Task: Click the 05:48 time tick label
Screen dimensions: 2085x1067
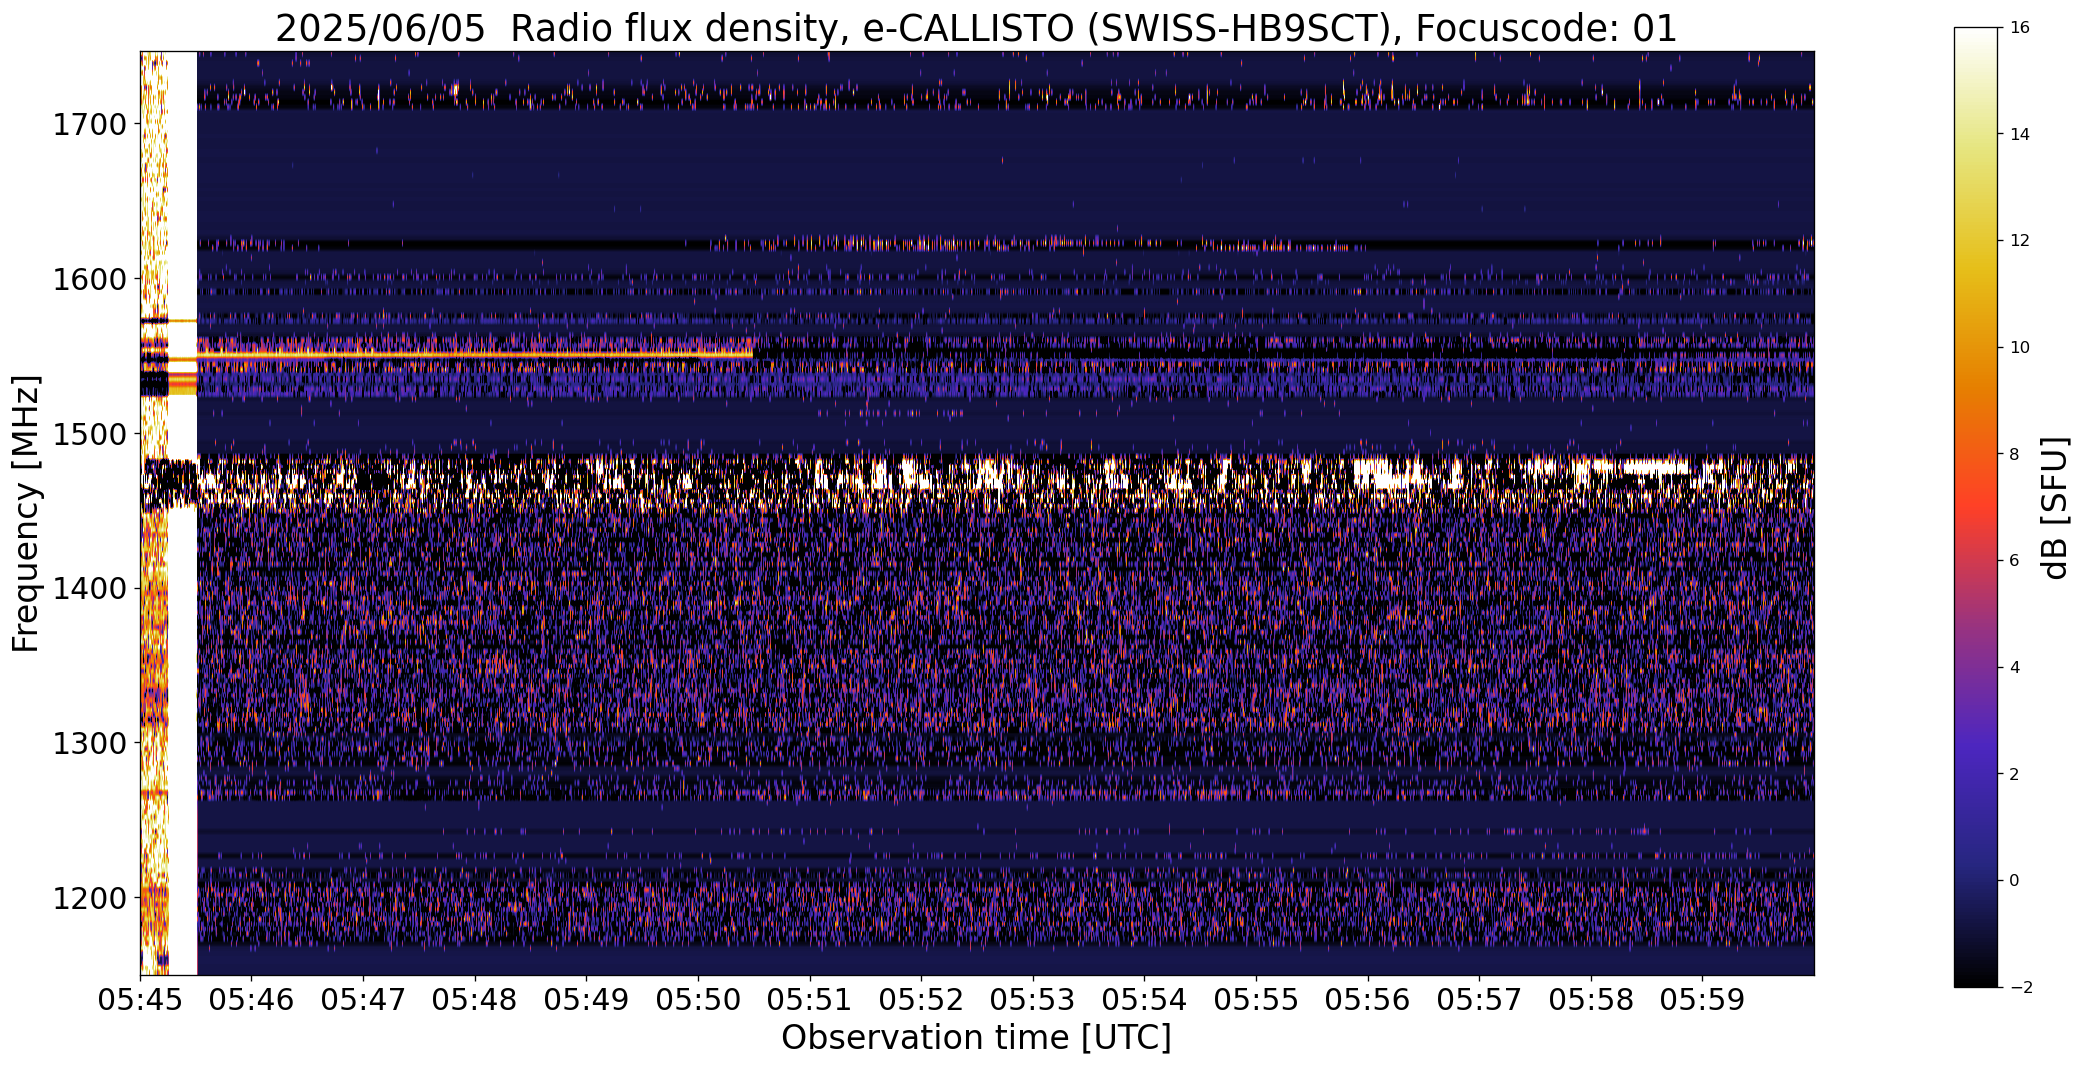Action: tap(475, 1000)
